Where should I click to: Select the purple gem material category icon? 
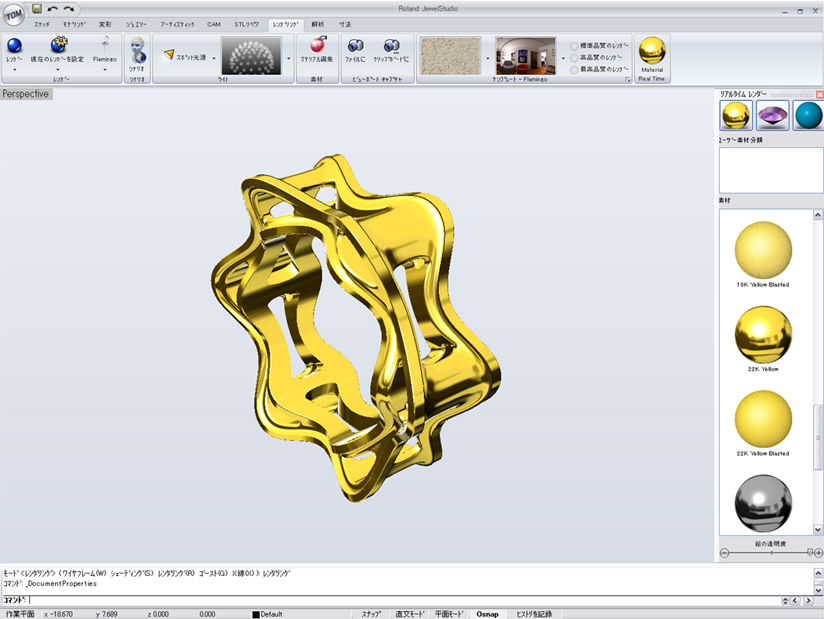click(771, 116)
